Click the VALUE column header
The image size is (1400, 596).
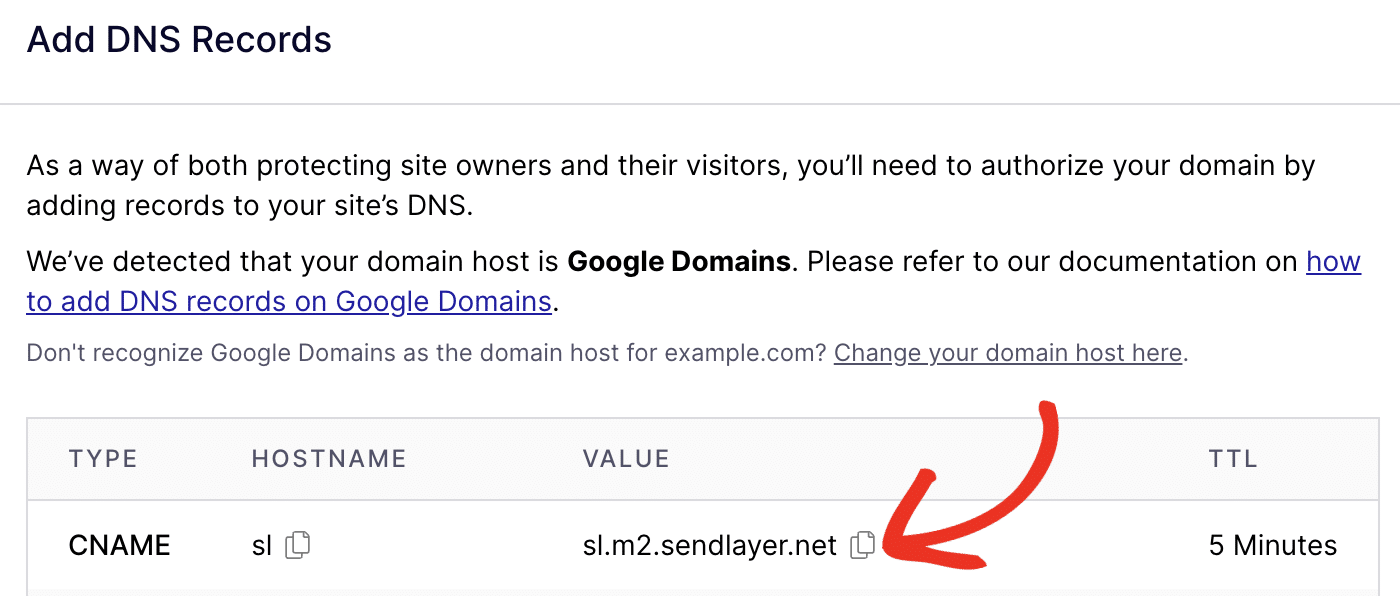pos(626,459)
